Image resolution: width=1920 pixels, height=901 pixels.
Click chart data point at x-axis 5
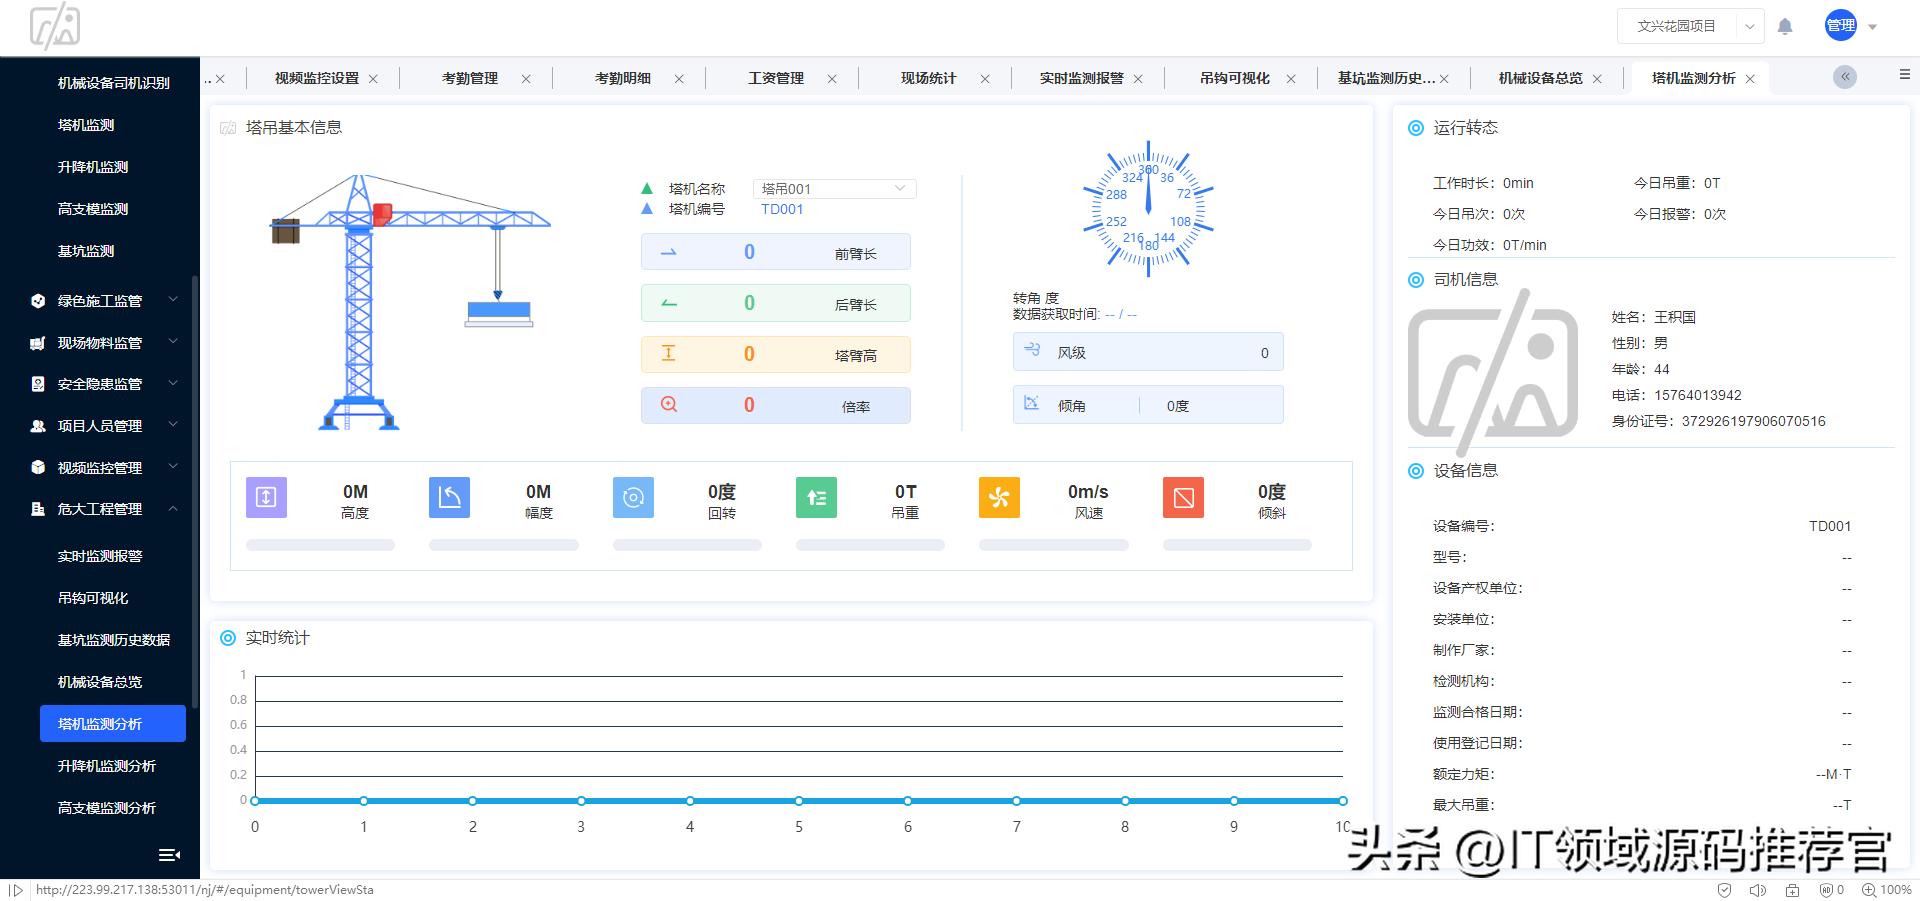coord(799,801)
